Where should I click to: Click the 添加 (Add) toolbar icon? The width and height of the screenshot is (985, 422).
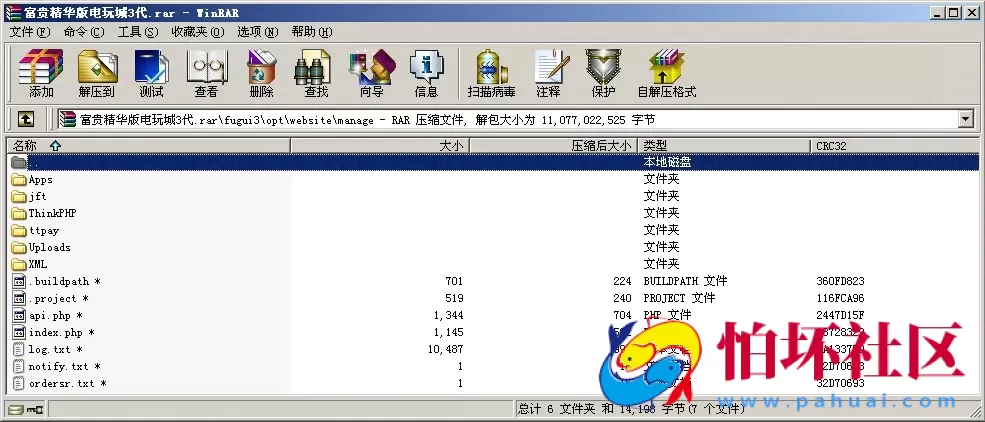pos(41,73)
